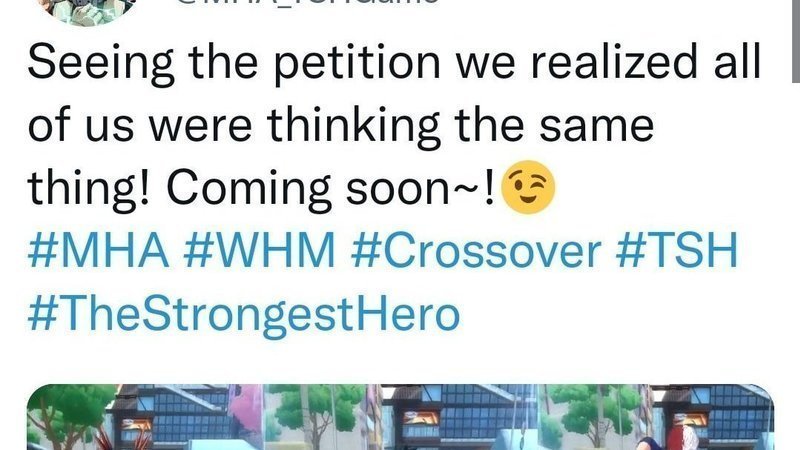Select the #TSH hashtag
Image resolution: width=800 pixels, height=450 pixels.
[677, 249]
